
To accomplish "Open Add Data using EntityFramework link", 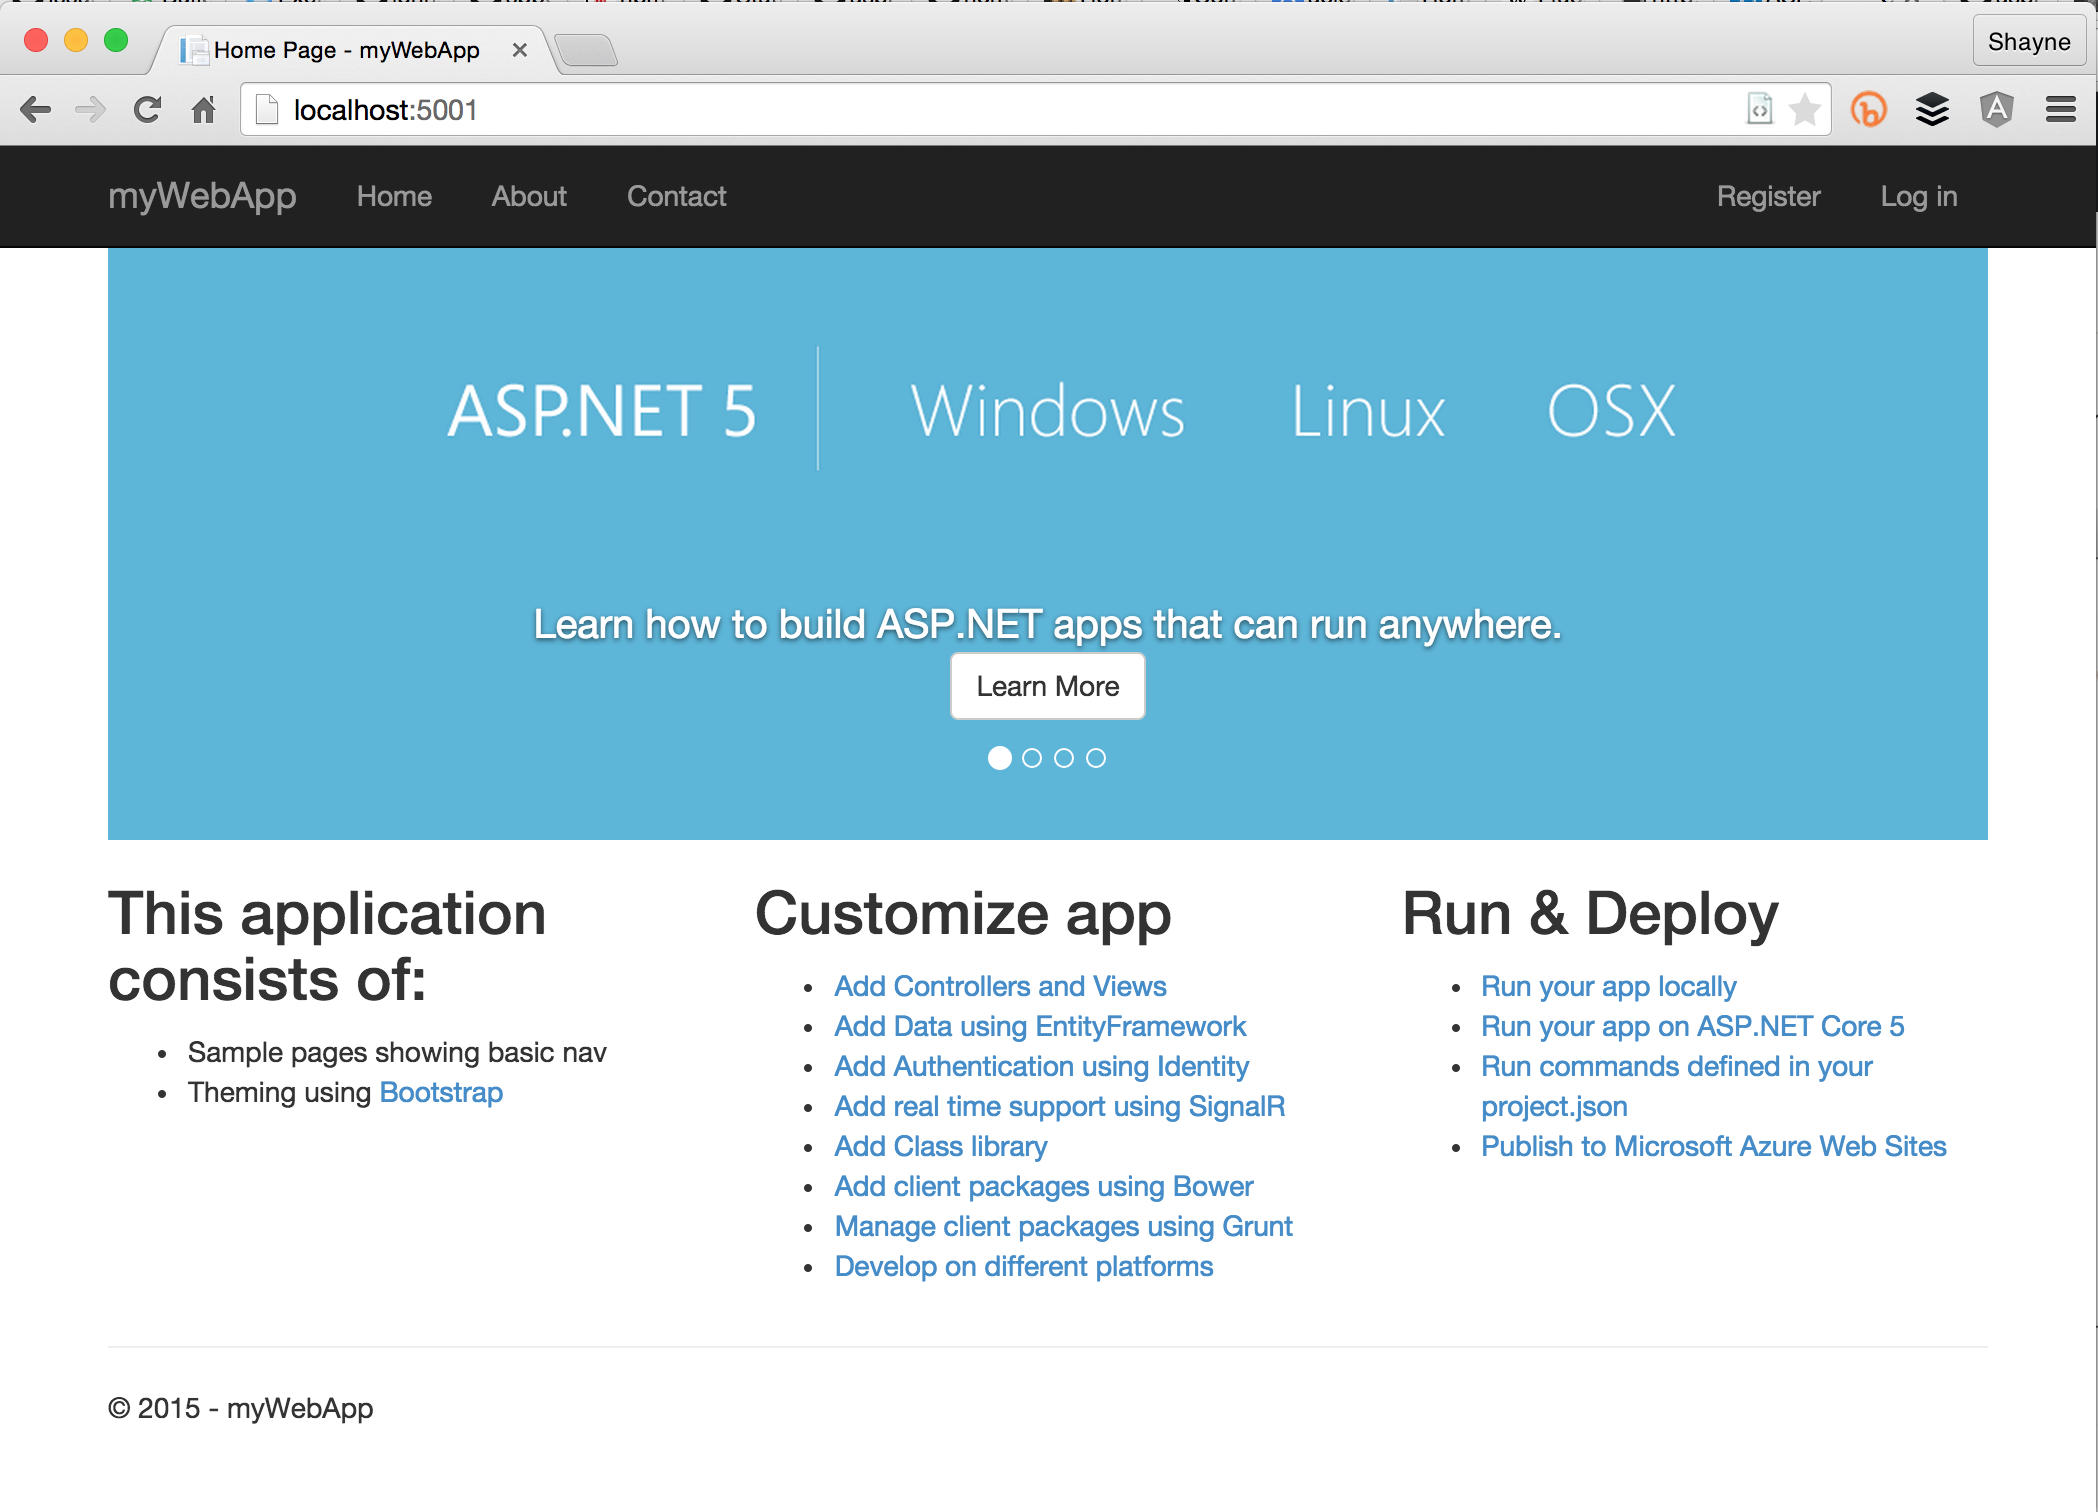I will [x=1040, y=1026].
